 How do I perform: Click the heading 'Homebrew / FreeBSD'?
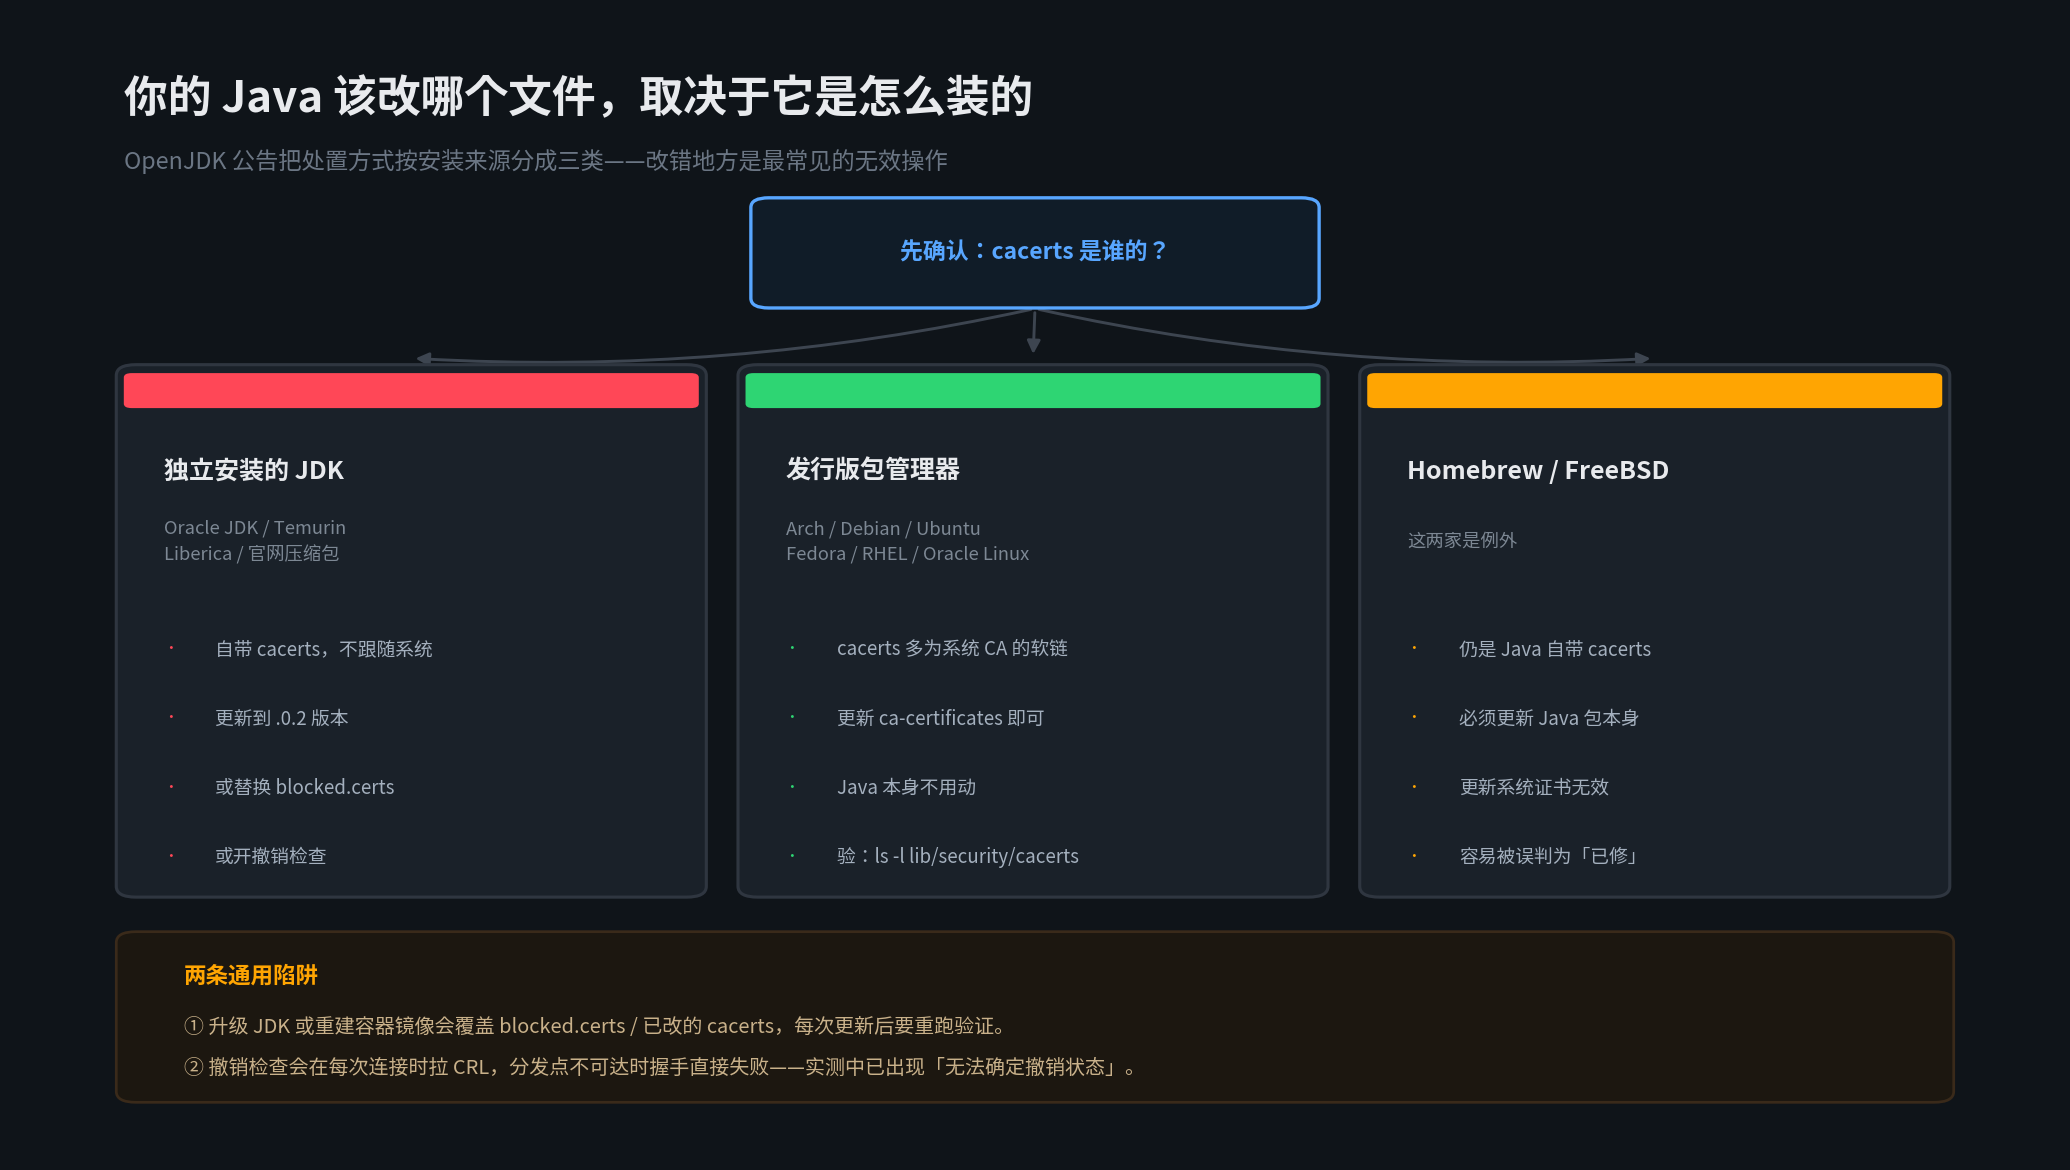1538,470
